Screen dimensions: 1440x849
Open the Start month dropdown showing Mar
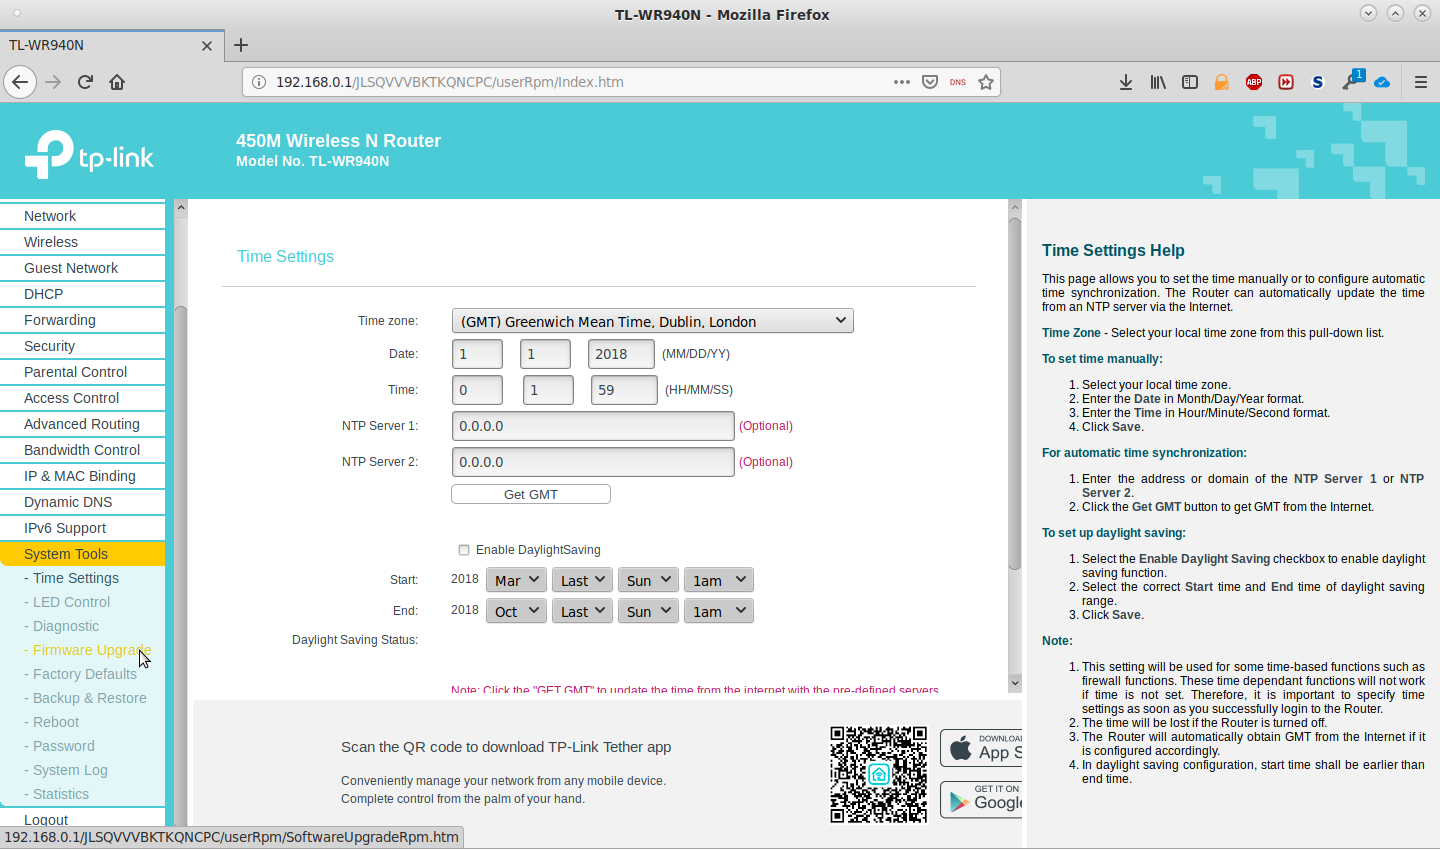click(516, 581)
